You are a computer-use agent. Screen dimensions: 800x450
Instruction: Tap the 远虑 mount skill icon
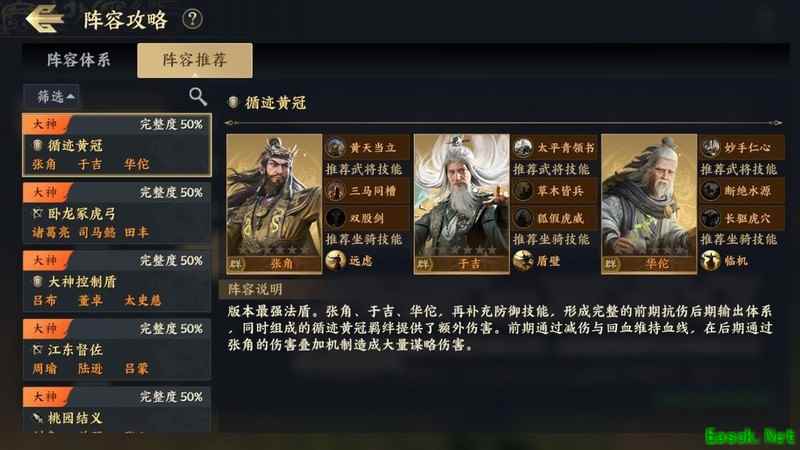(335, 261)
